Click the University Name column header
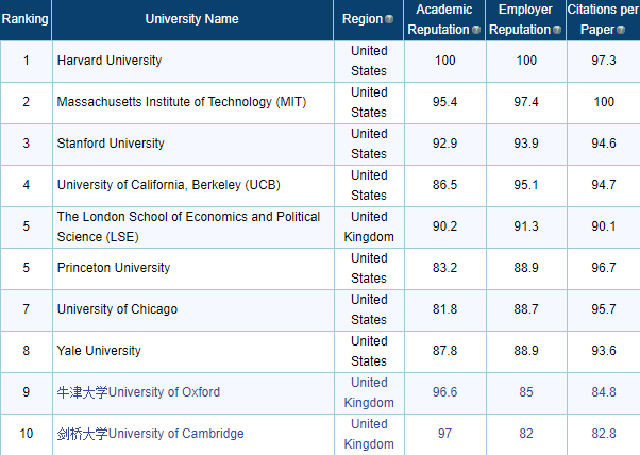Viewport: 640px width, 455px height. [192, 19]
